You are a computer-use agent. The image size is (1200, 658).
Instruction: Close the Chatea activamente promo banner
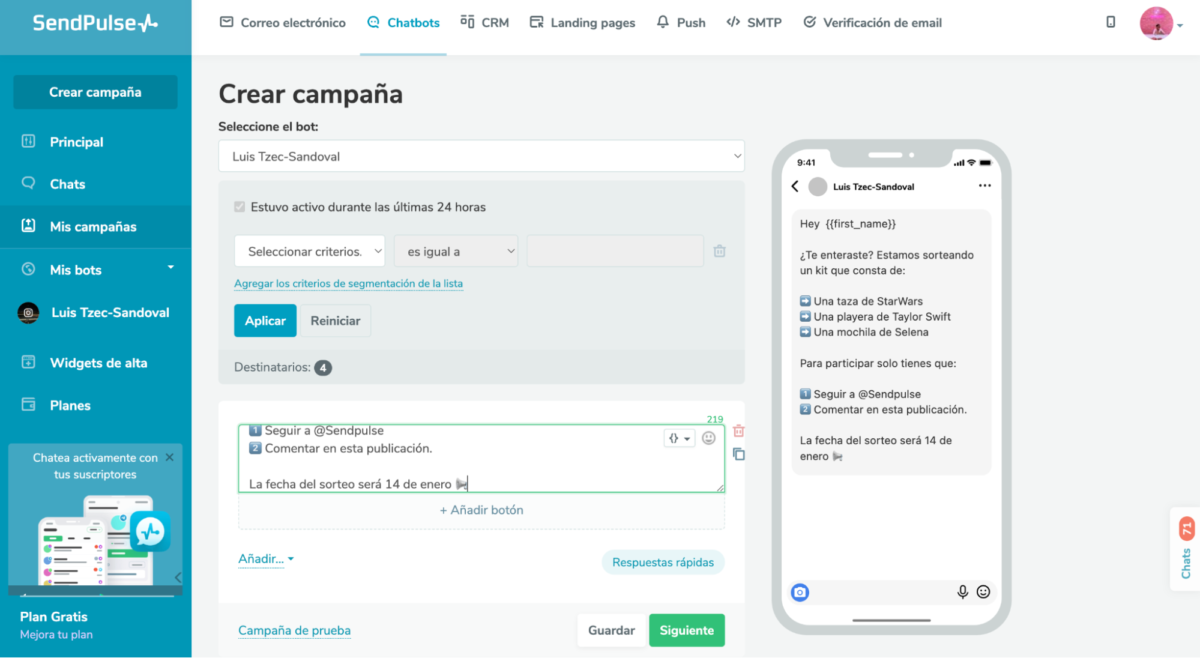(x=169, y=457)
